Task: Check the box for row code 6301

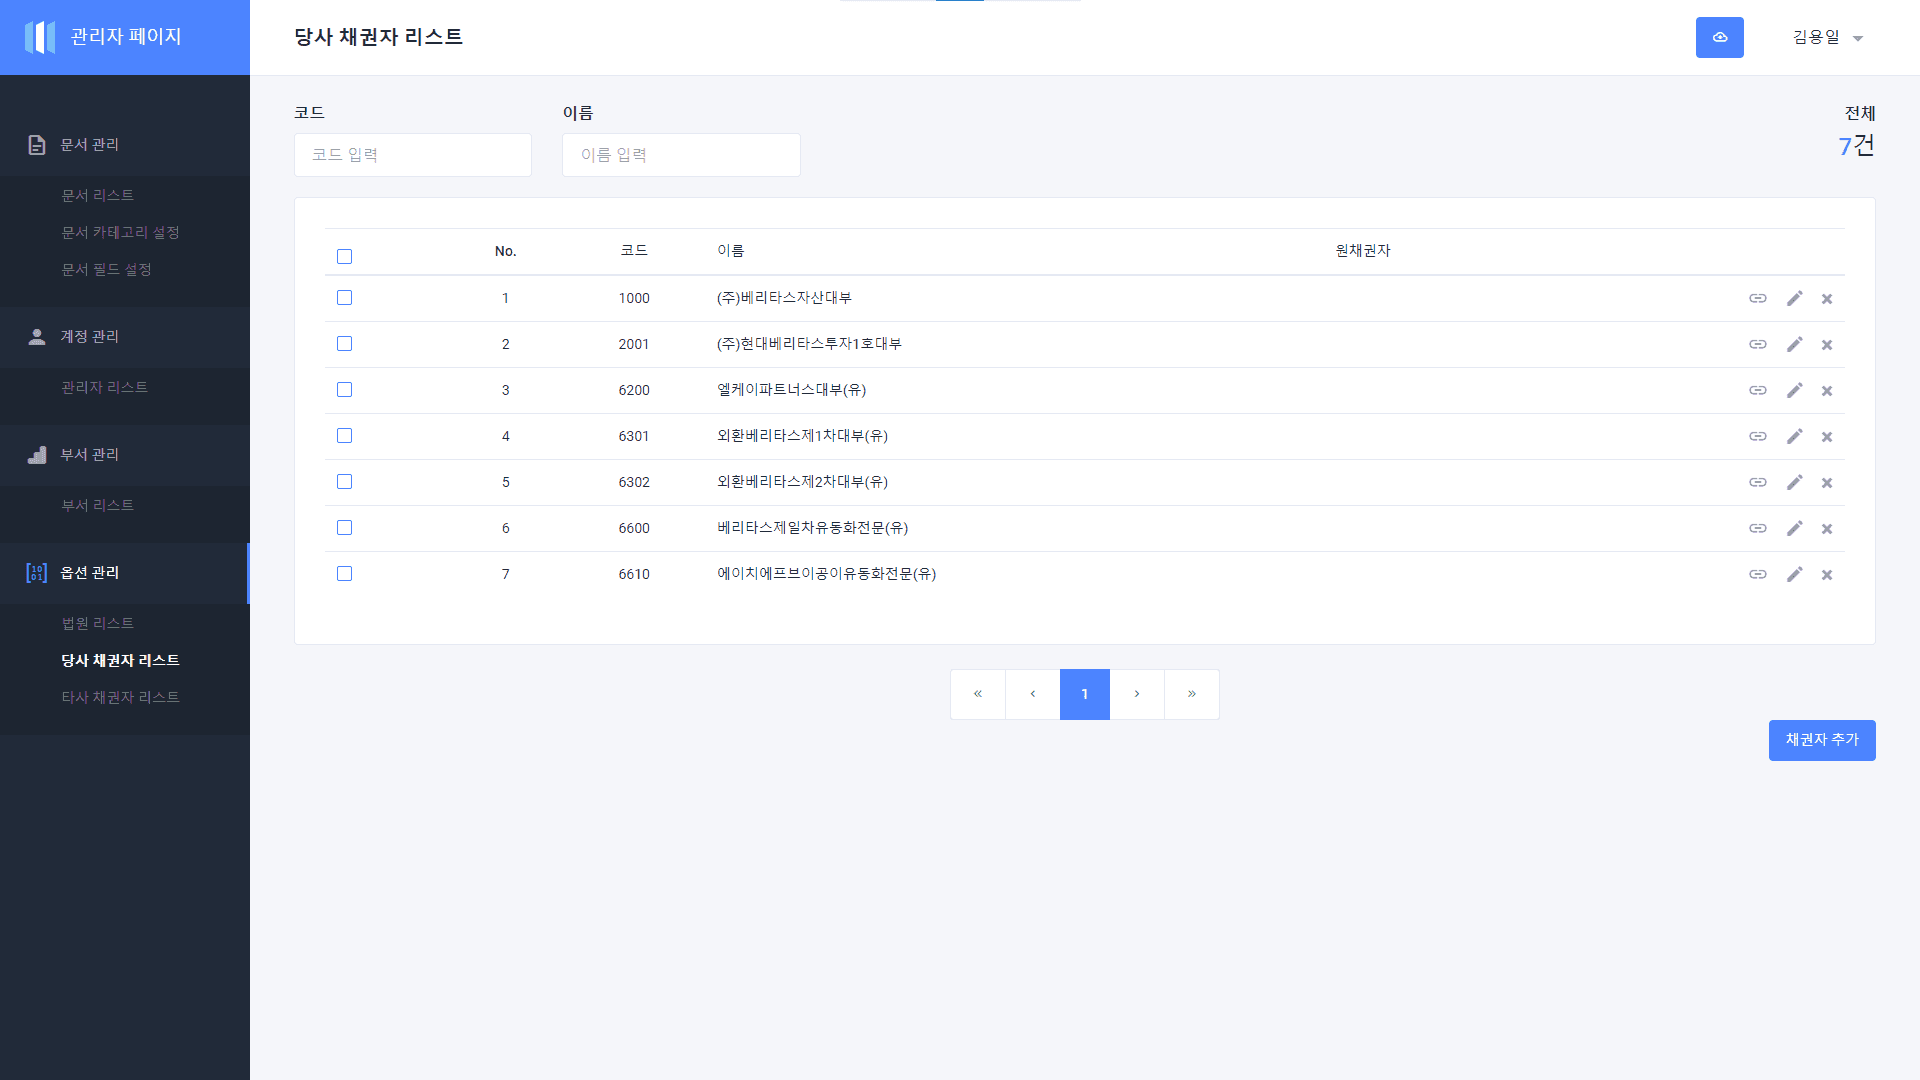Action: tap(344, 436)
